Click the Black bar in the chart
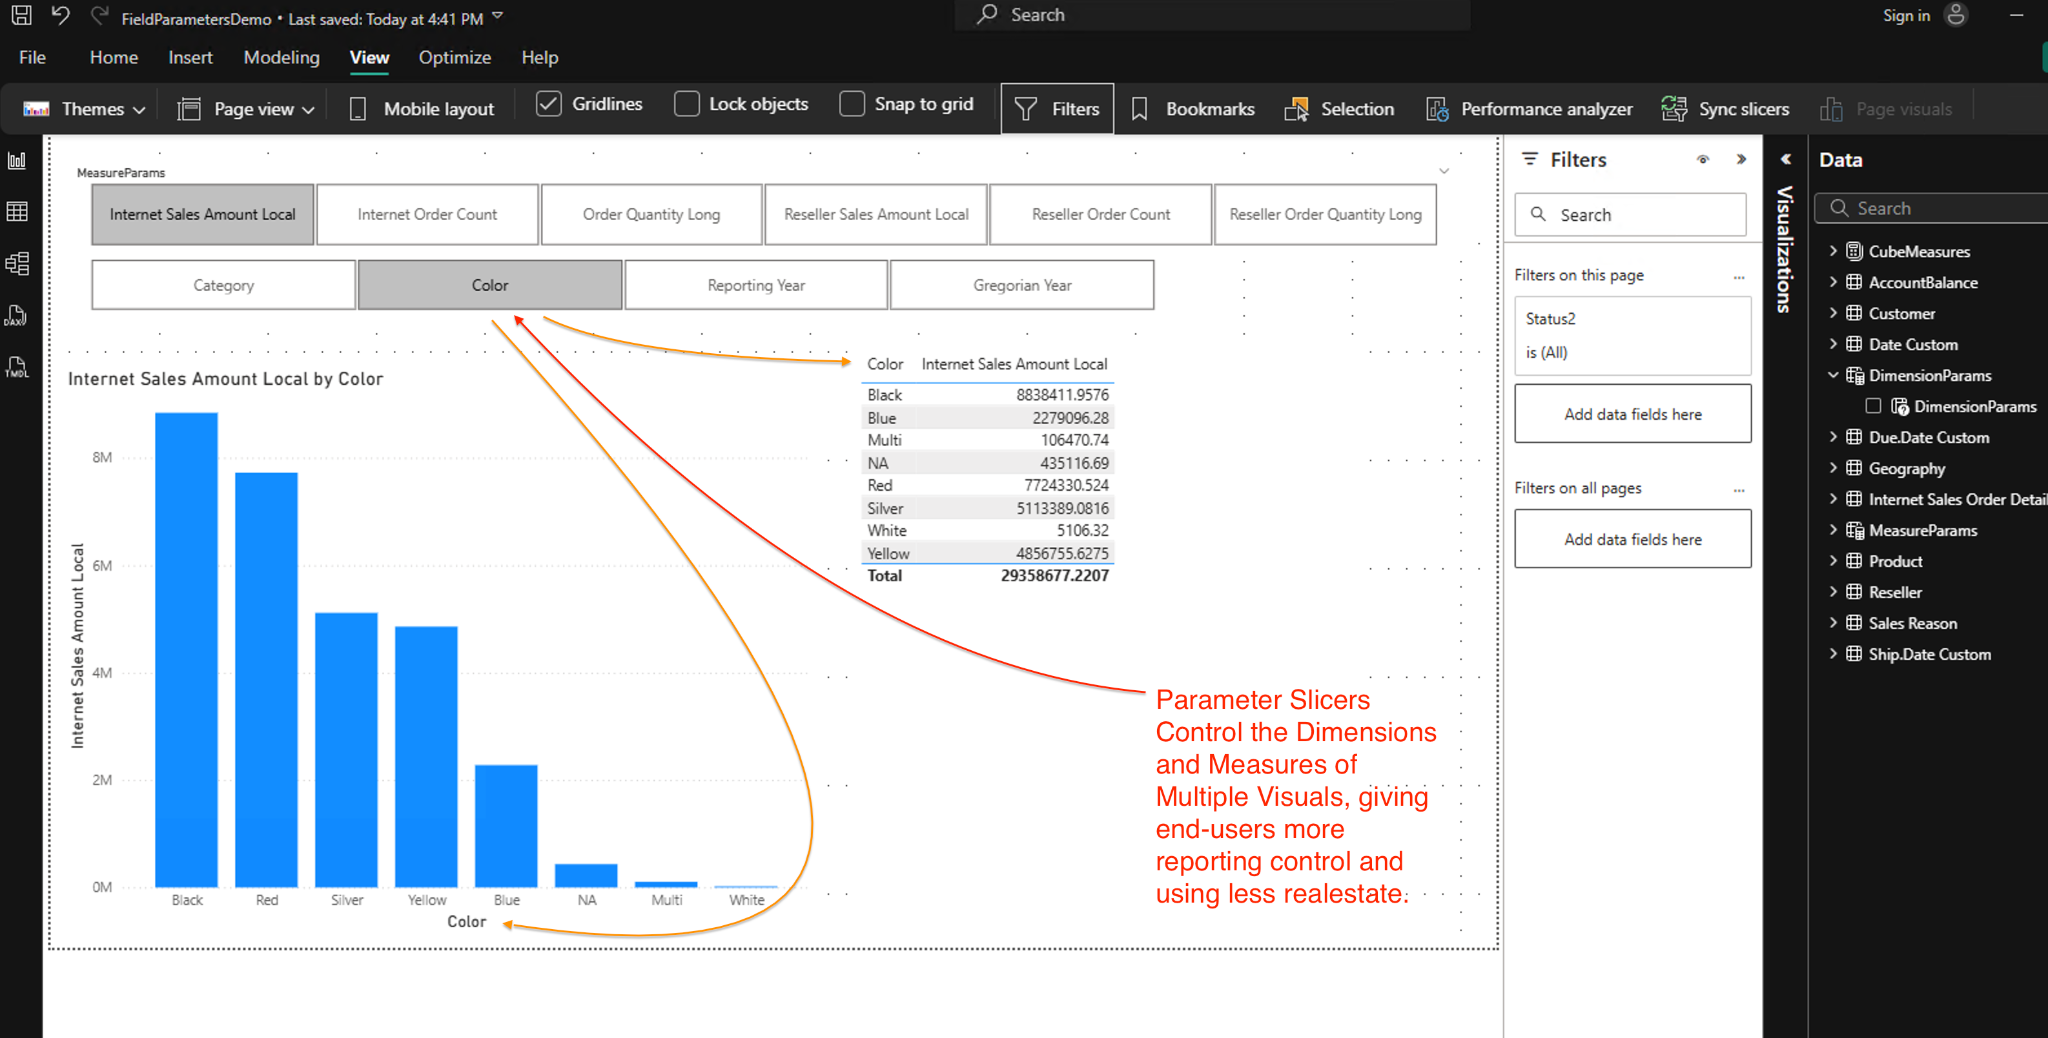 (x=186, y=650)
